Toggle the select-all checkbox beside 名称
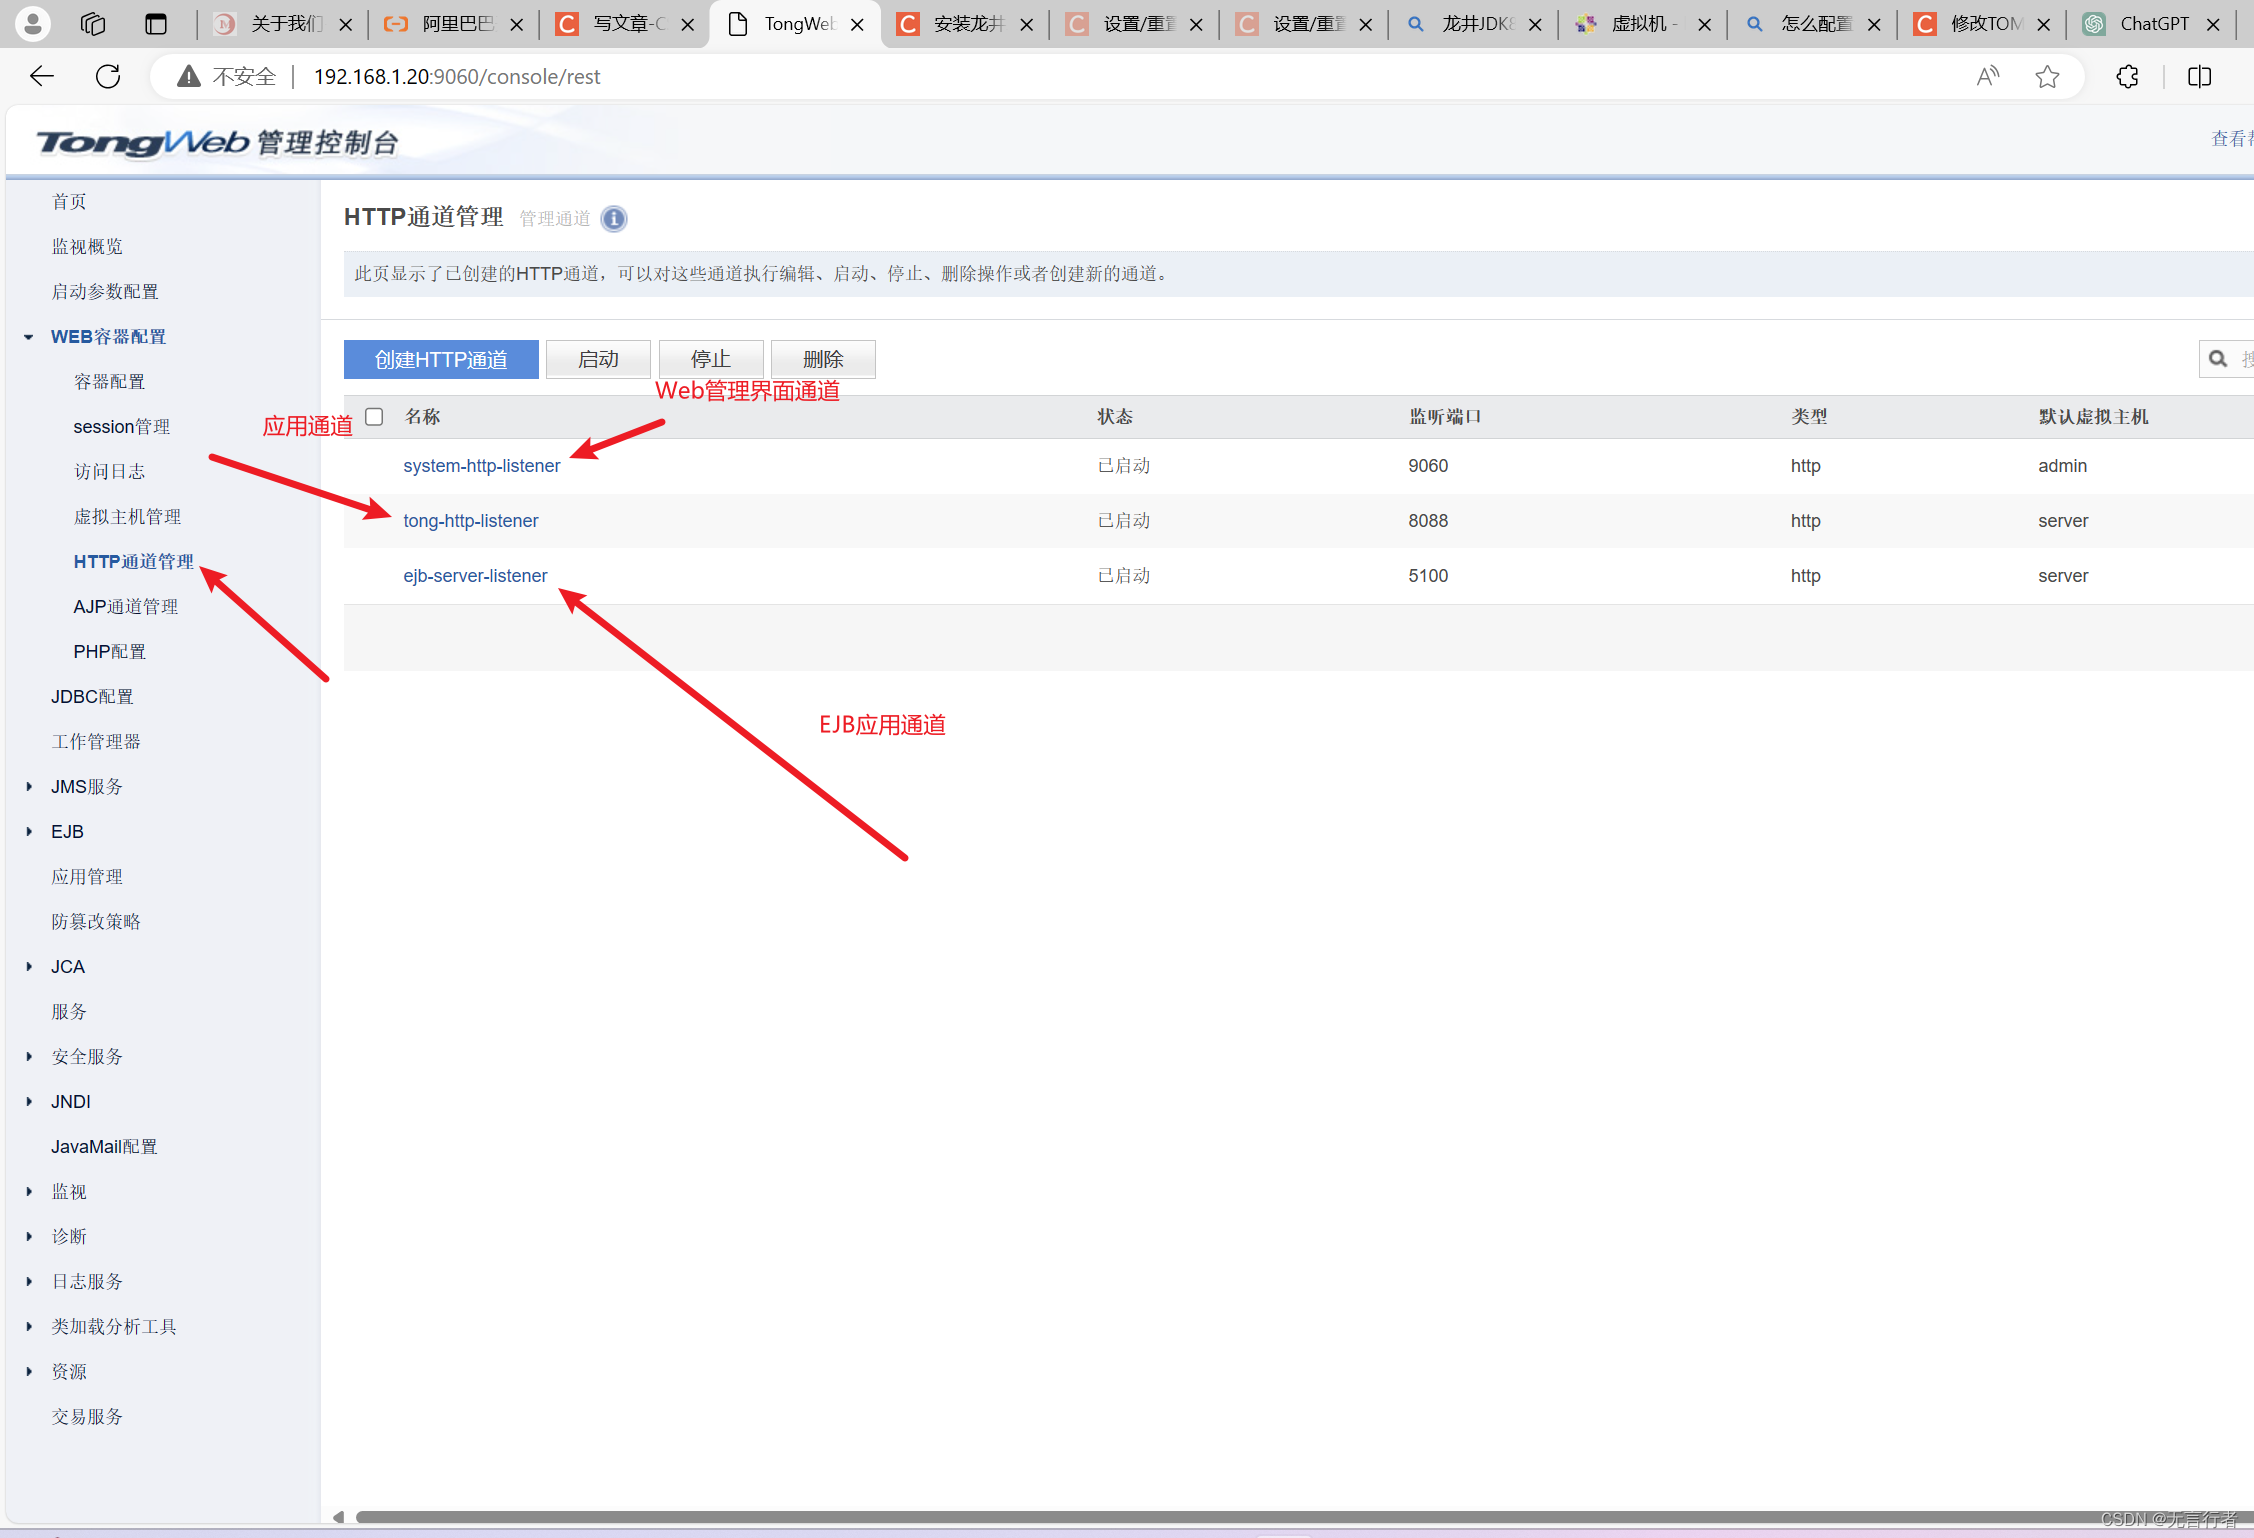The height and width of the screenshot is (1538, 2254). point(374,417)
